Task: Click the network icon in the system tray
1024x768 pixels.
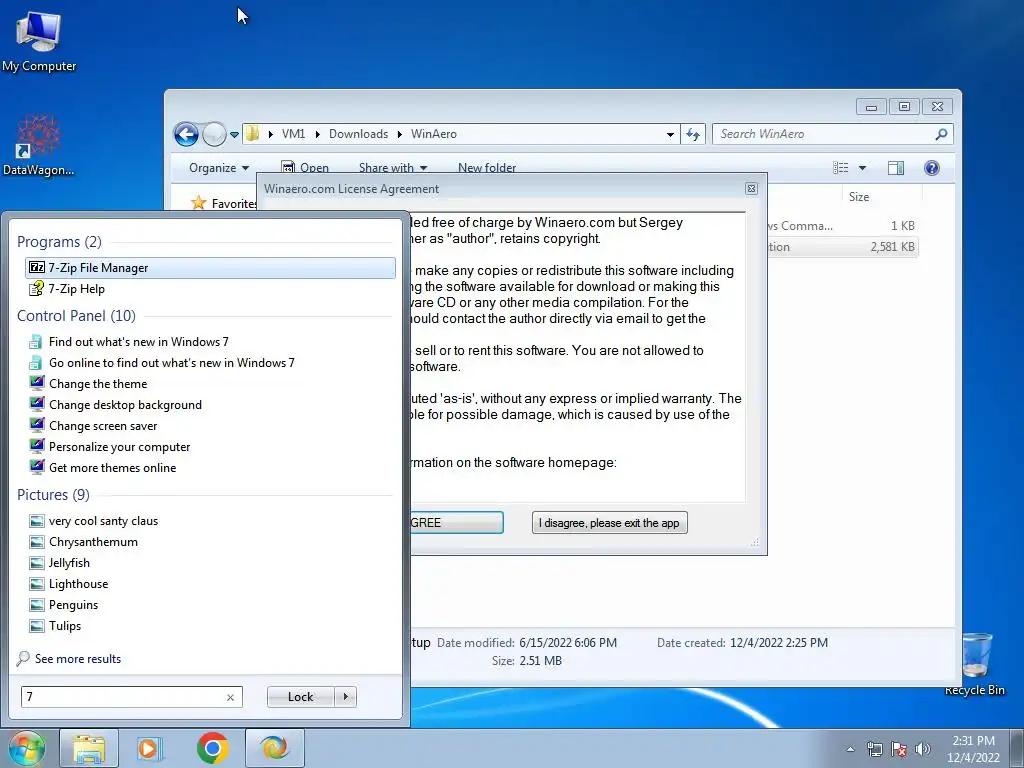Action: (875, 749)
